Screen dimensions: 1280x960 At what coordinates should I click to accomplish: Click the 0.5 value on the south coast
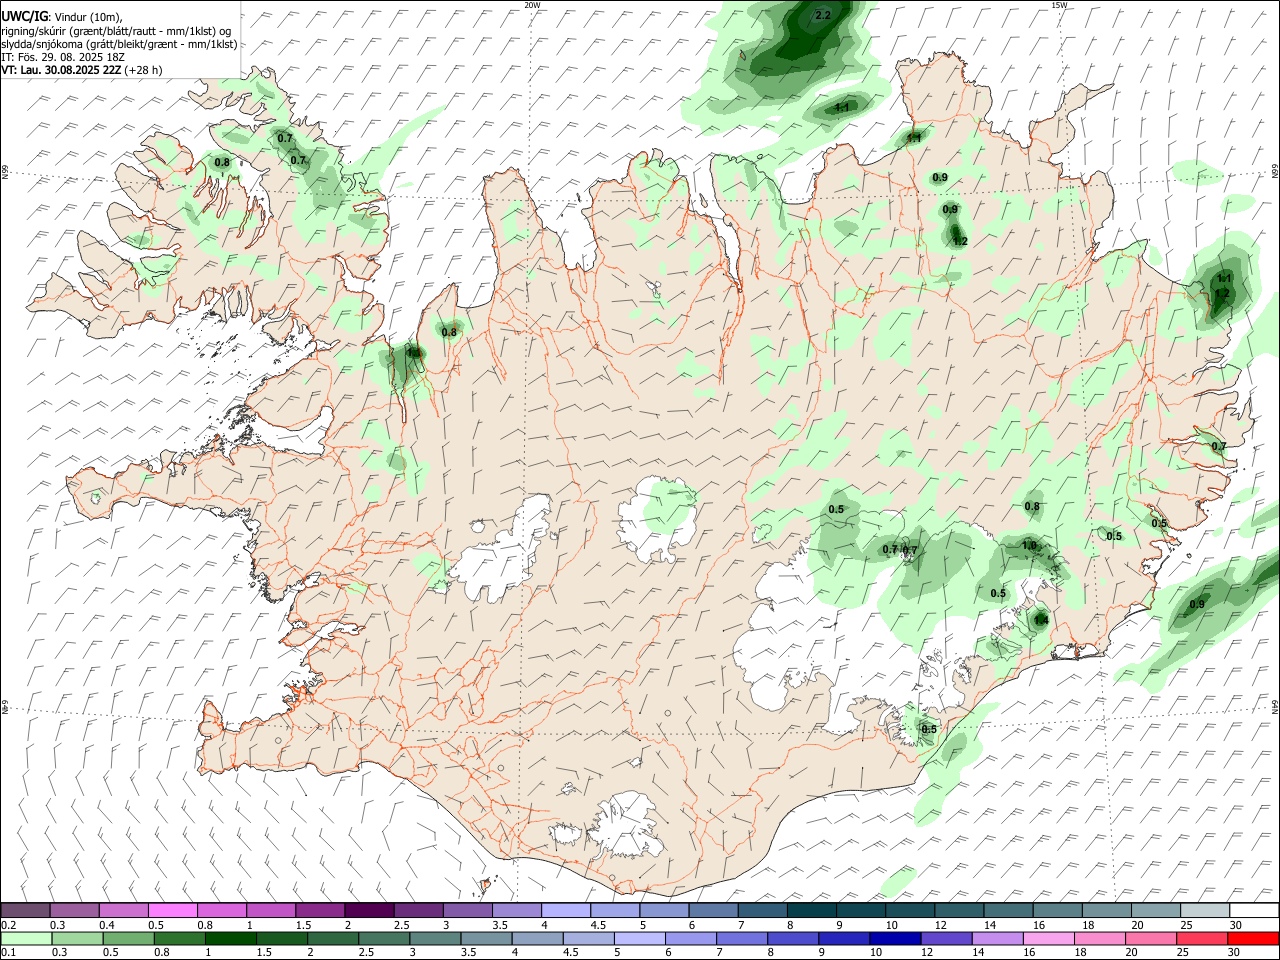tap(929, 729)
